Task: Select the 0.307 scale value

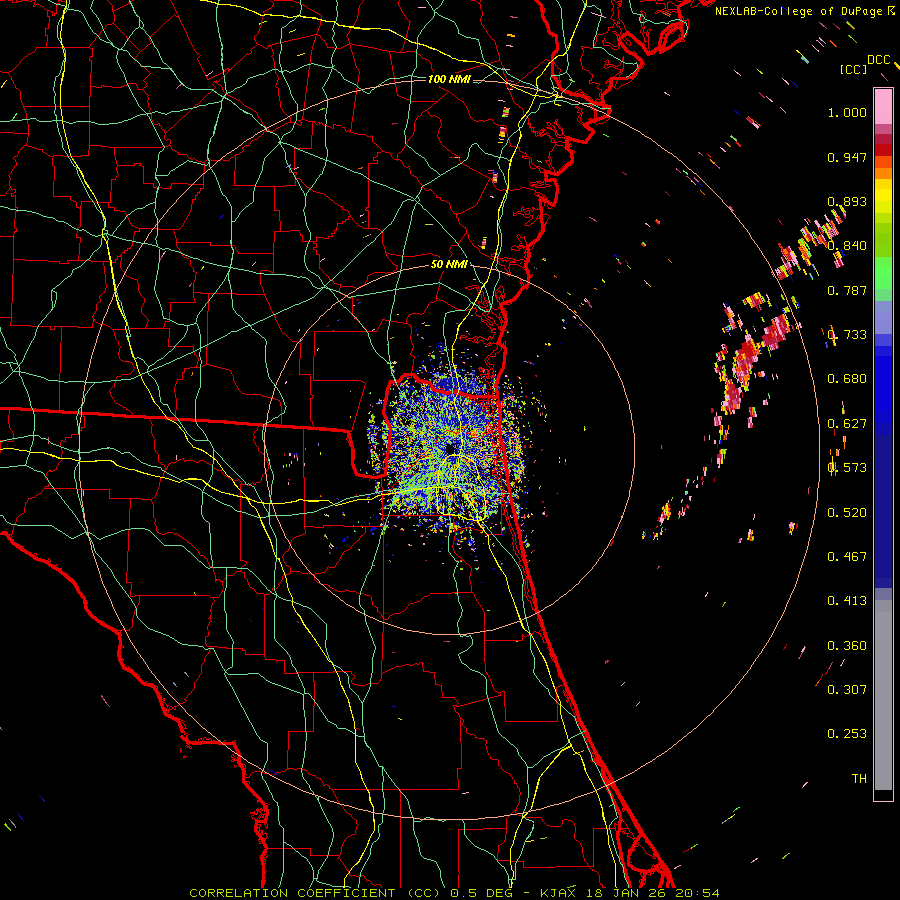Action: [847, 690]
